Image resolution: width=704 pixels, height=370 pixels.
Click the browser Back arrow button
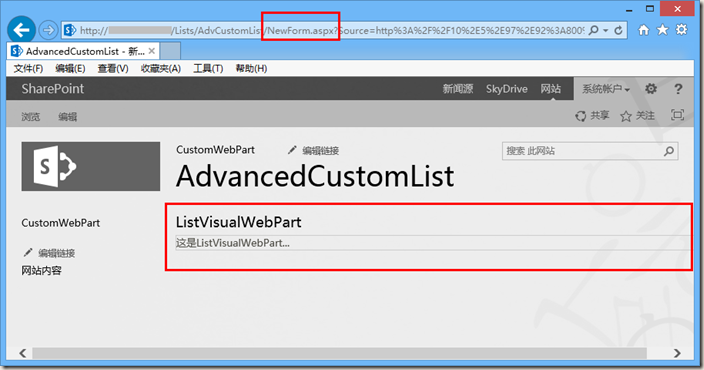[21, 30]
